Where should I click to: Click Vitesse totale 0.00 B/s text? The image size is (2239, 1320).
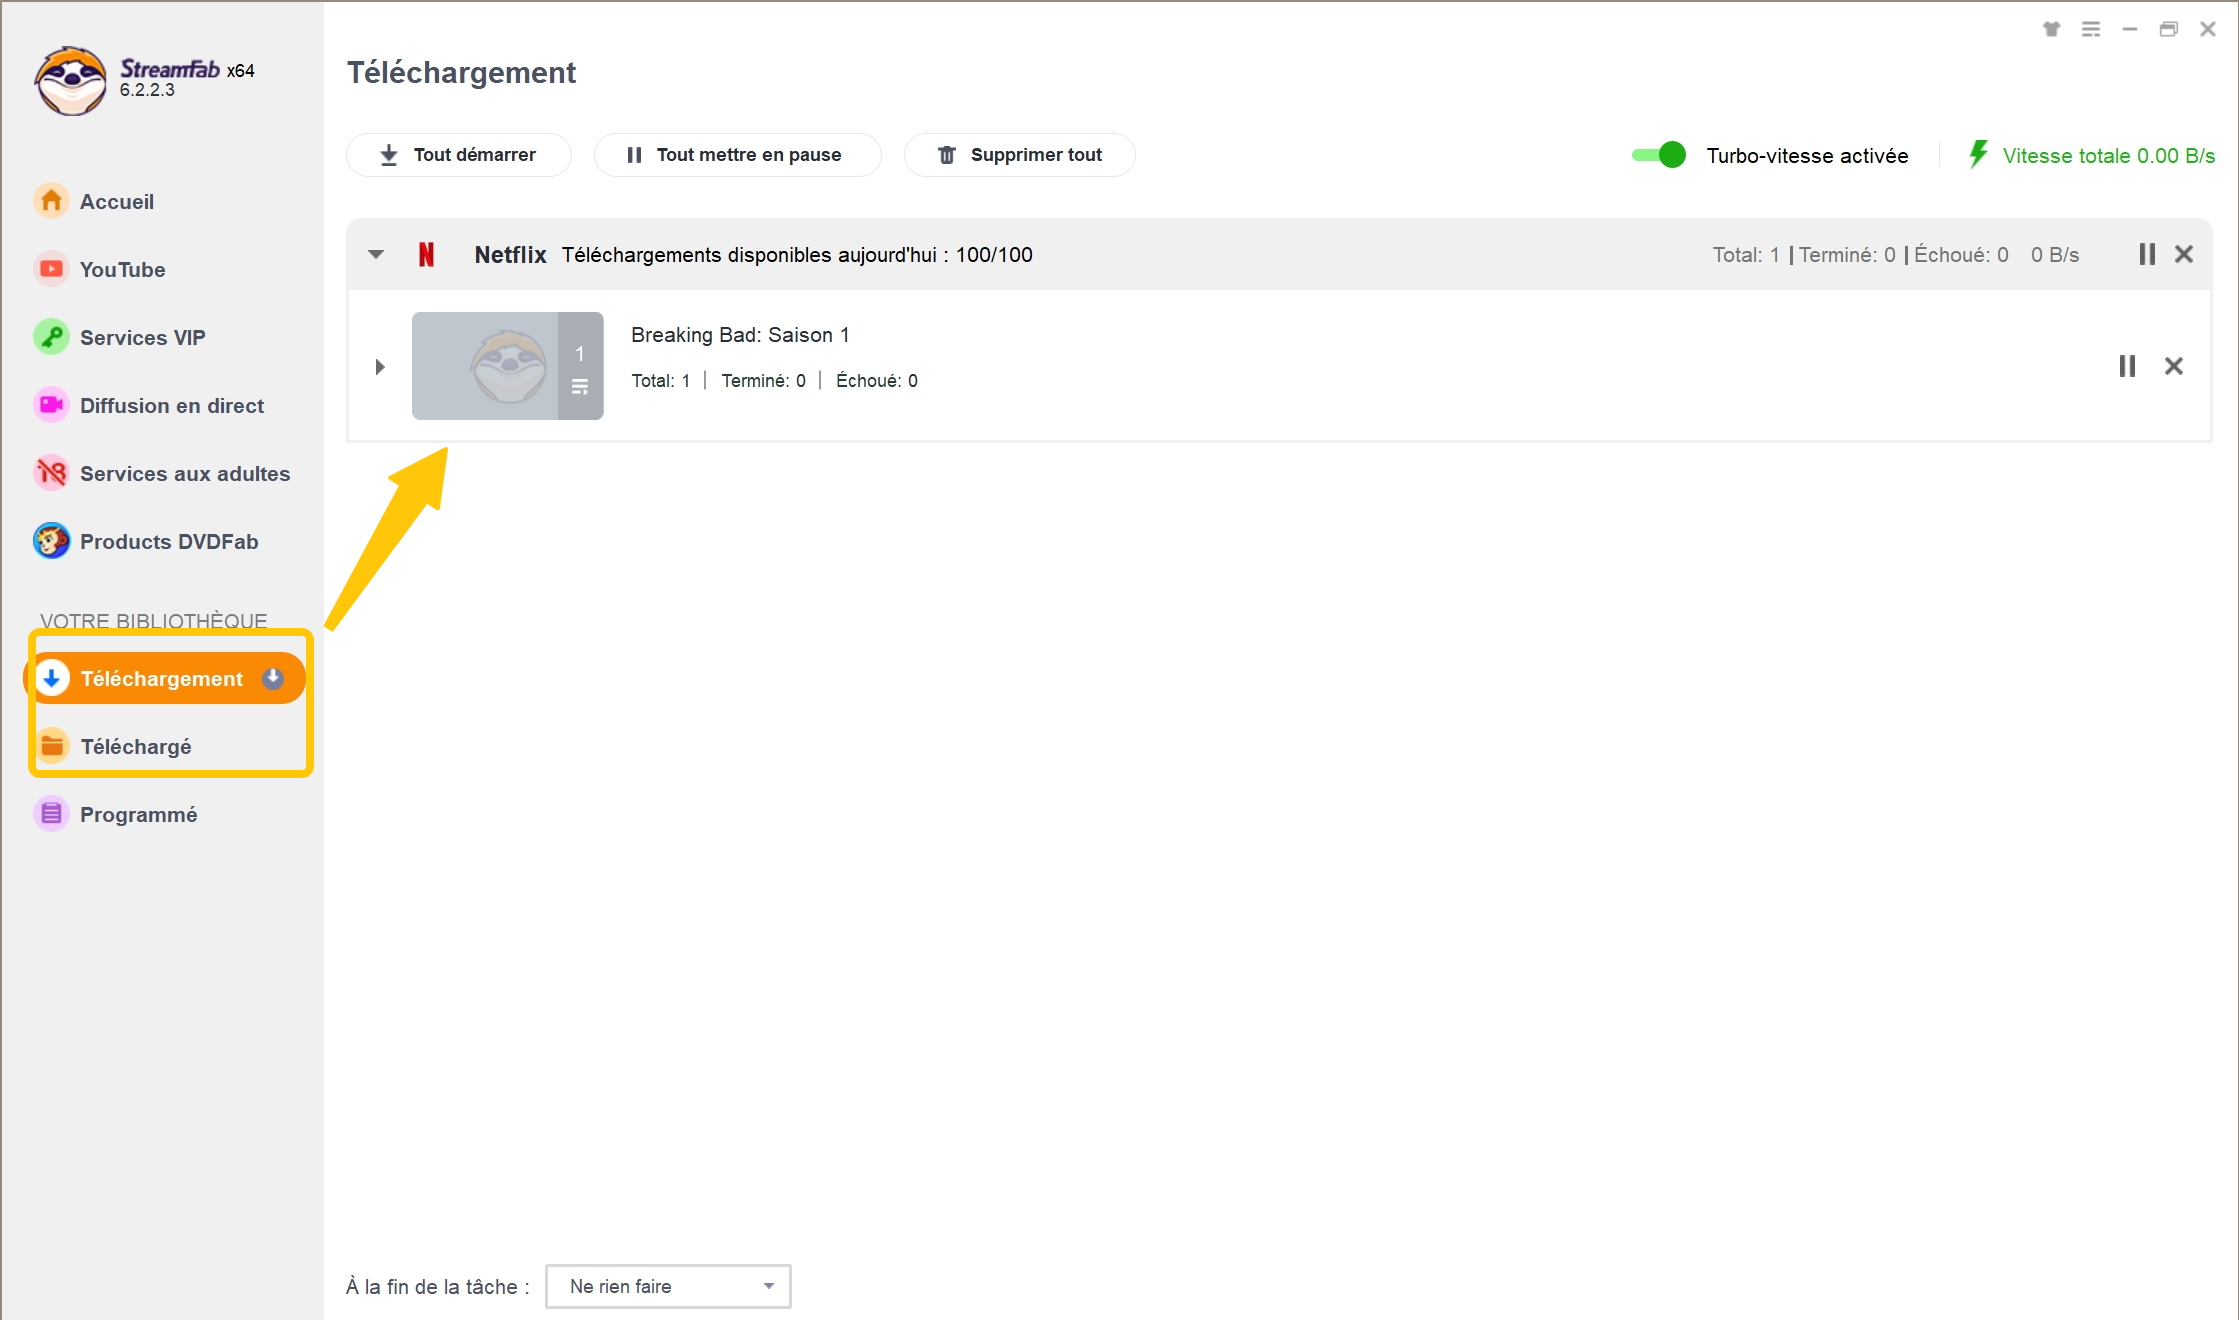pyautogui.click(x=2108, y=156)
